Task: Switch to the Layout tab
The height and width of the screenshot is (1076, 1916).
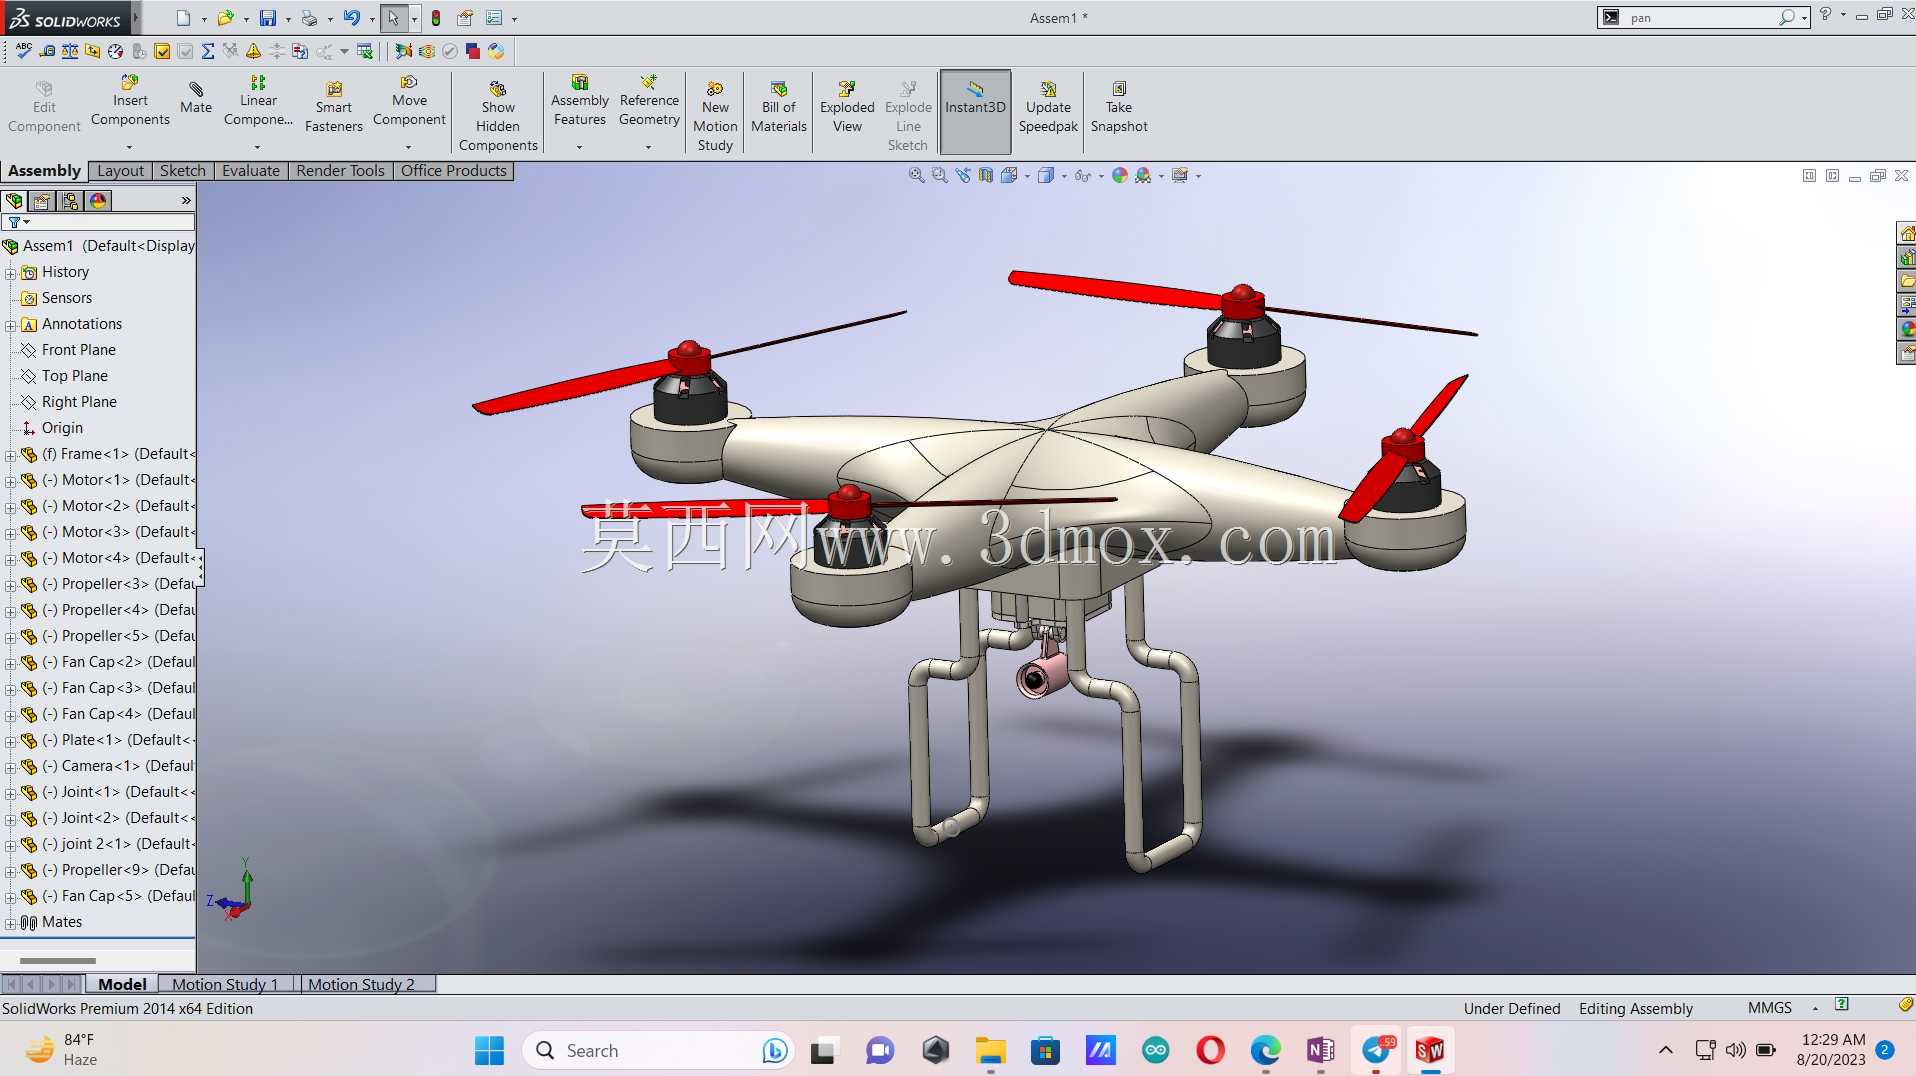Action: 120,171
